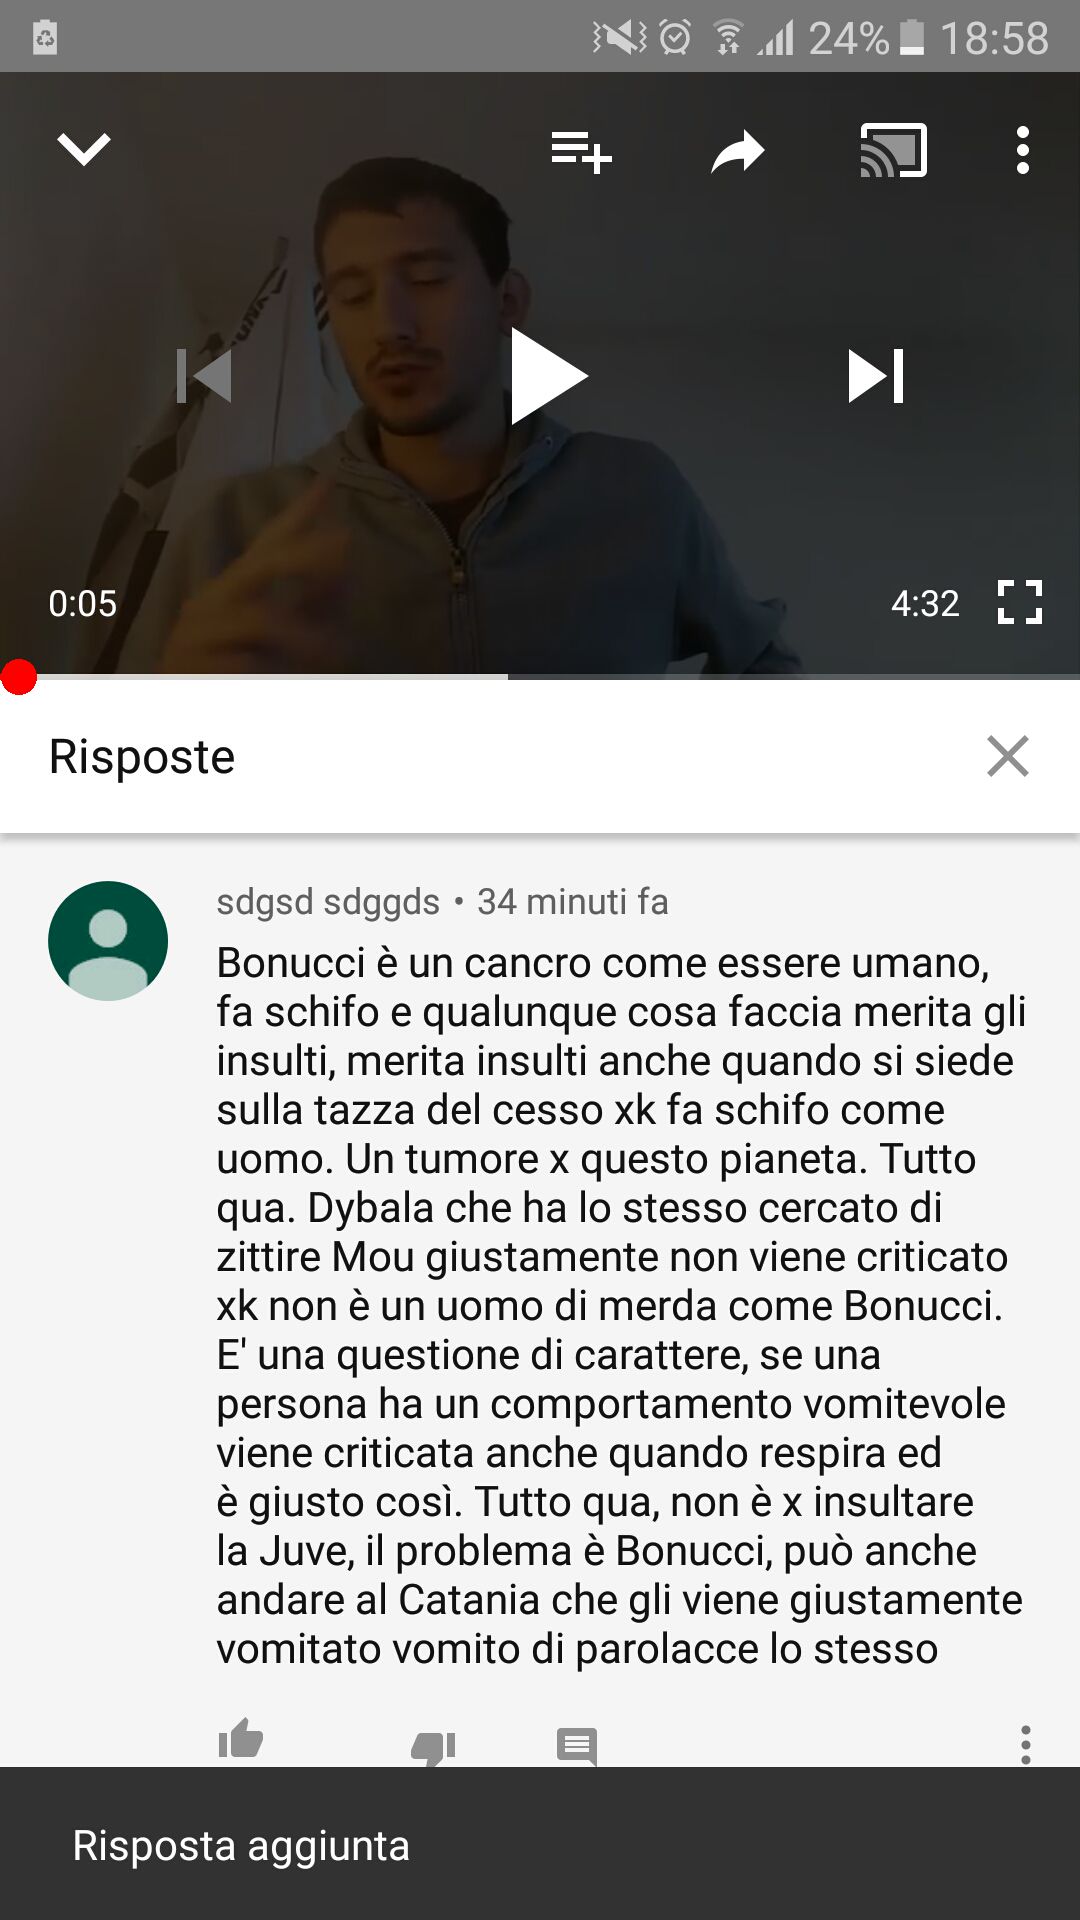The height and width of the screenshot is (1920, 1080).
Task: Open the Cast to device icon
Action: [x=893, y=151]
